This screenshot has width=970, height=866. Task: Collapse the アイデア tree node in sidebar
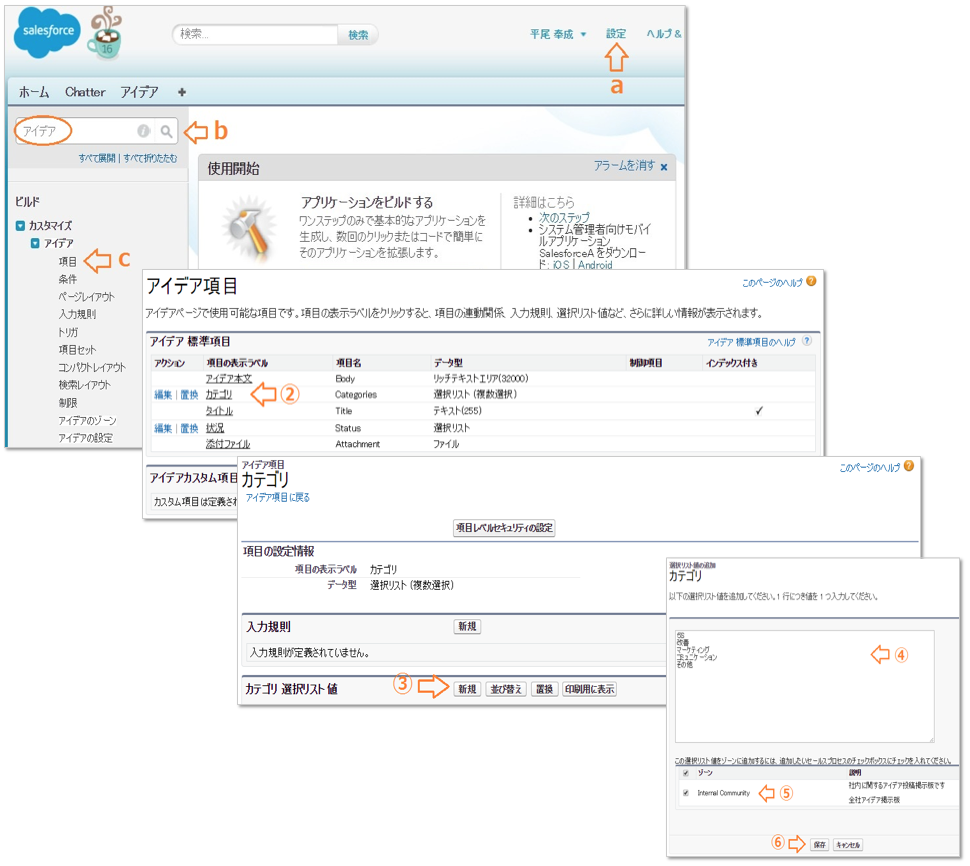click(35, 243)
